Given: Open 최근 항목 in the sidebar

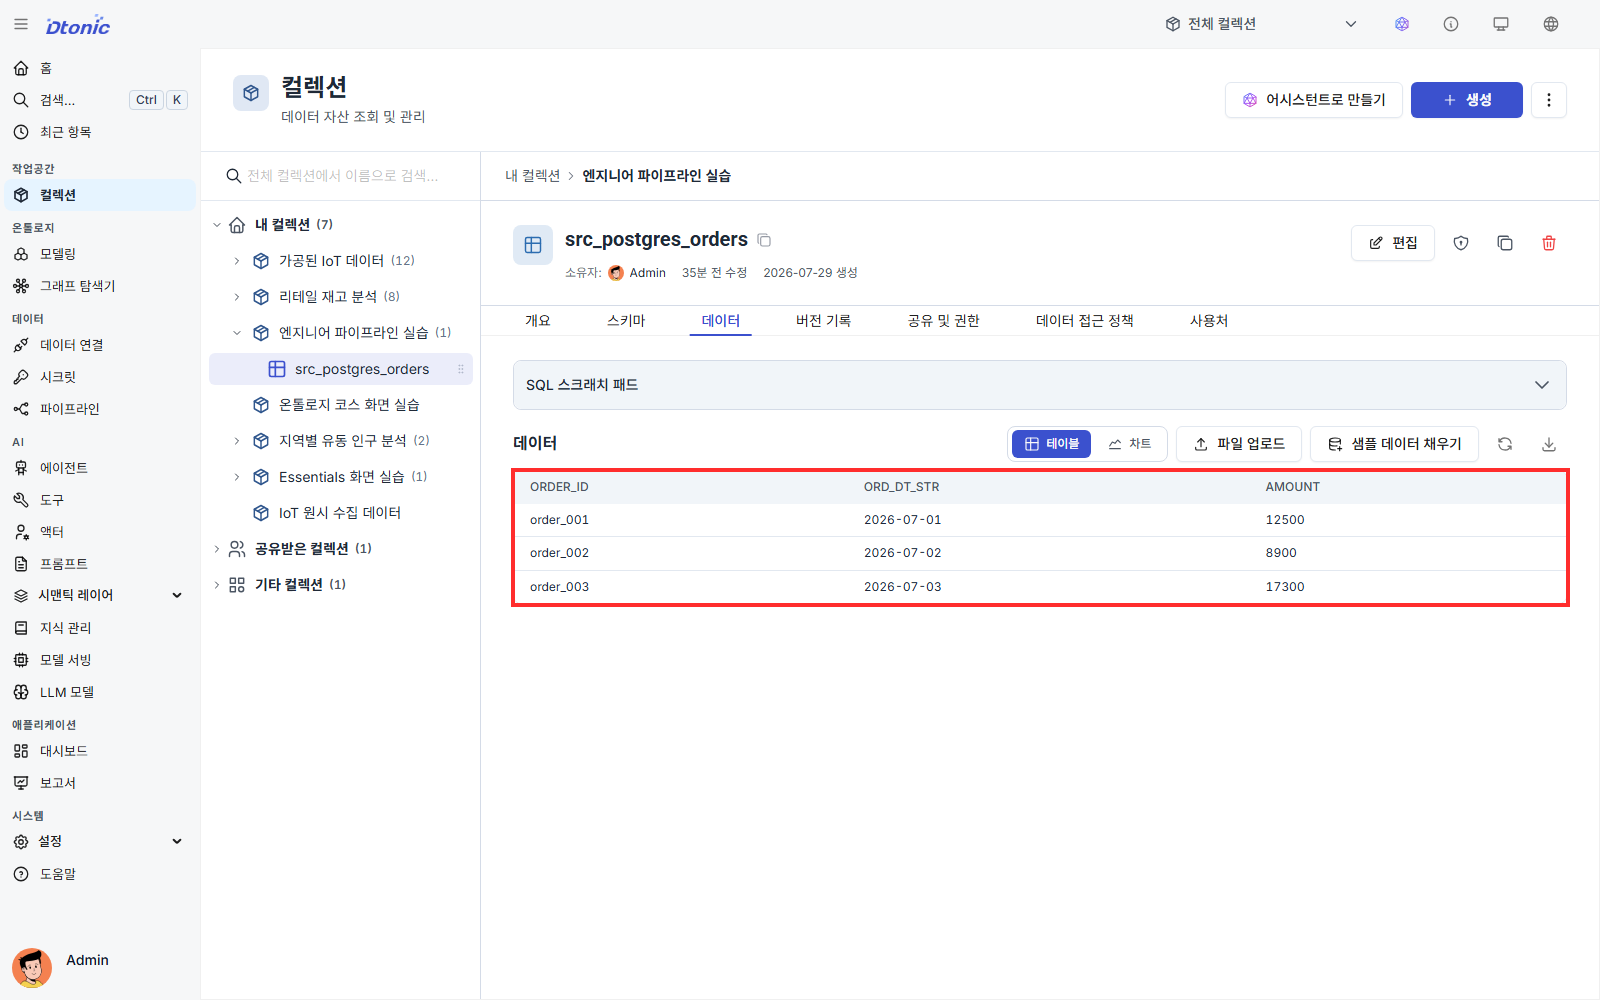Looking at the screenshot, I should 100,132.
